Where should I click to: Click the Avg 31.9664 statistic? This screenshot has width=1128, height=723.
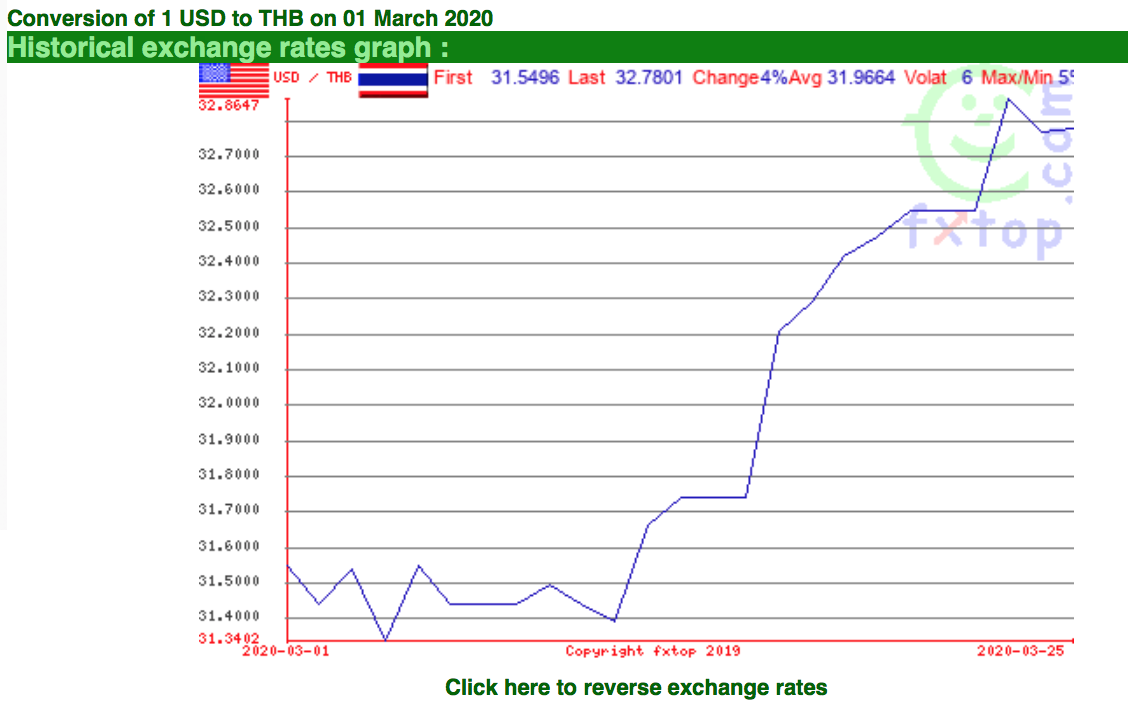(842, 77)
